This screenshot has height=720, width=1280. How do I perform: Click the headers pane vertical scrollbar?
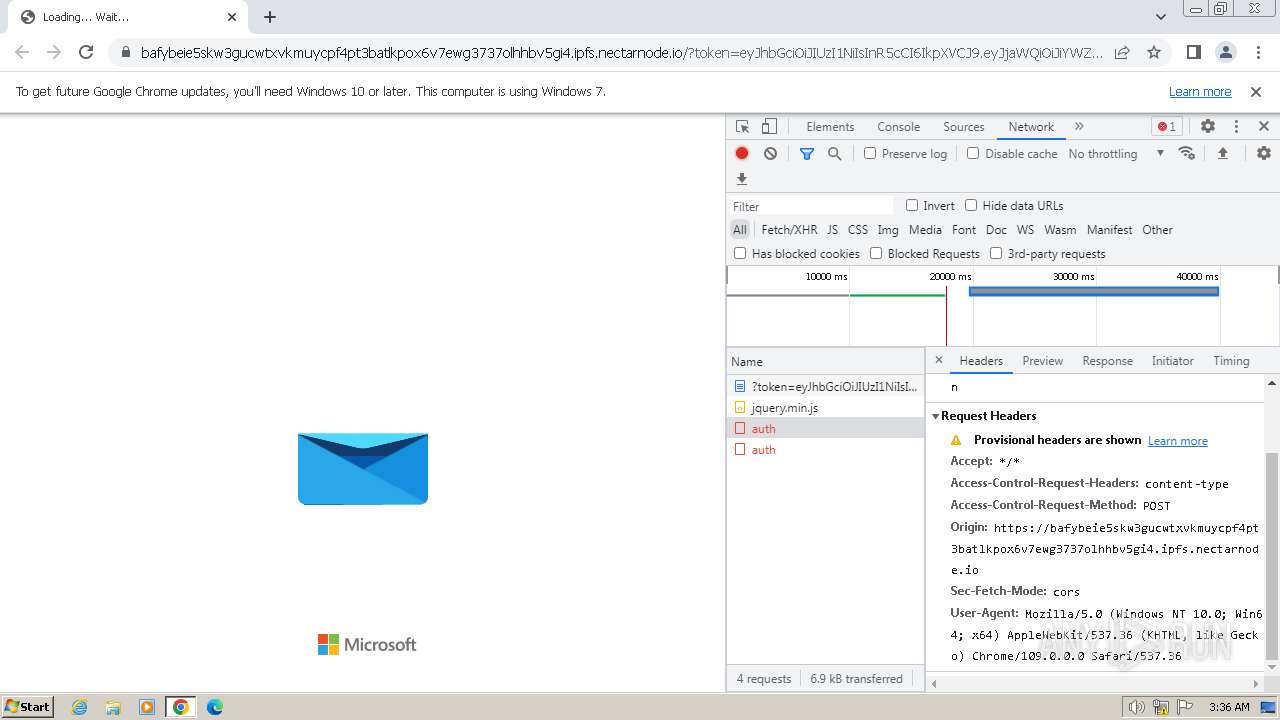1272,555
